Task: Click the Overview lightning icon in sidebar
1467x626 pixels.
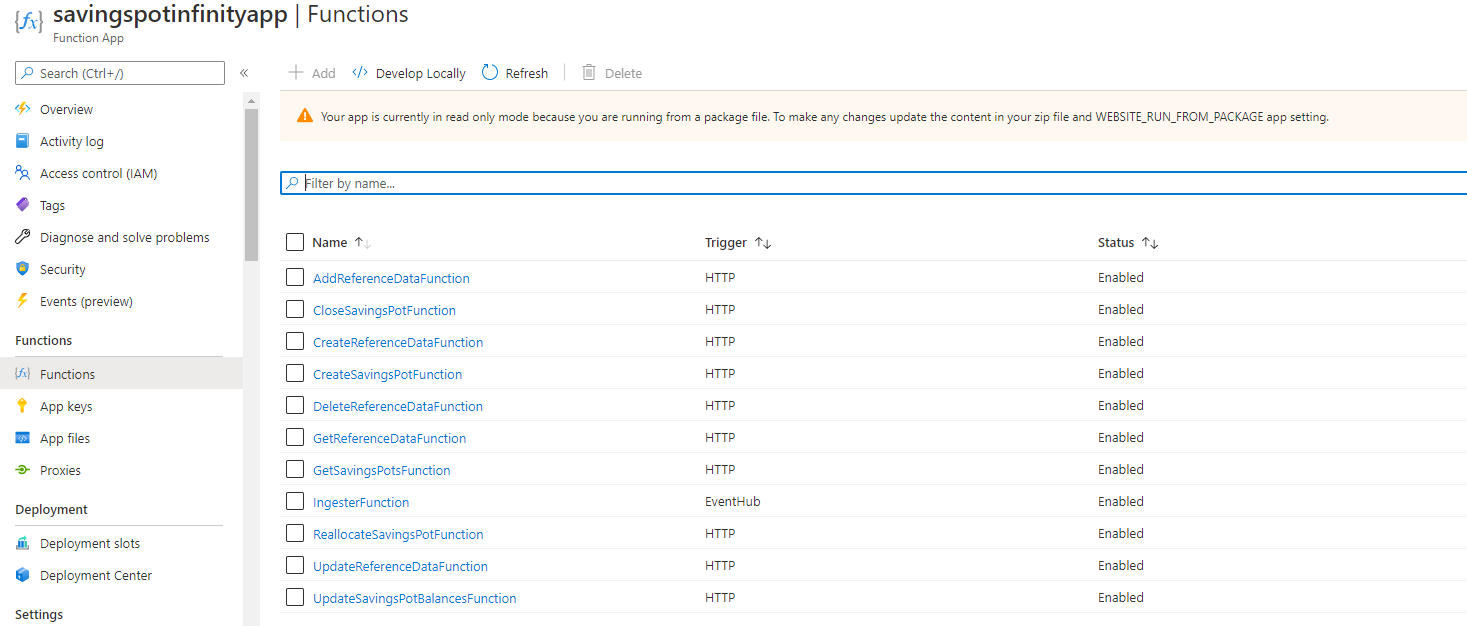Action: pos(22,109)
